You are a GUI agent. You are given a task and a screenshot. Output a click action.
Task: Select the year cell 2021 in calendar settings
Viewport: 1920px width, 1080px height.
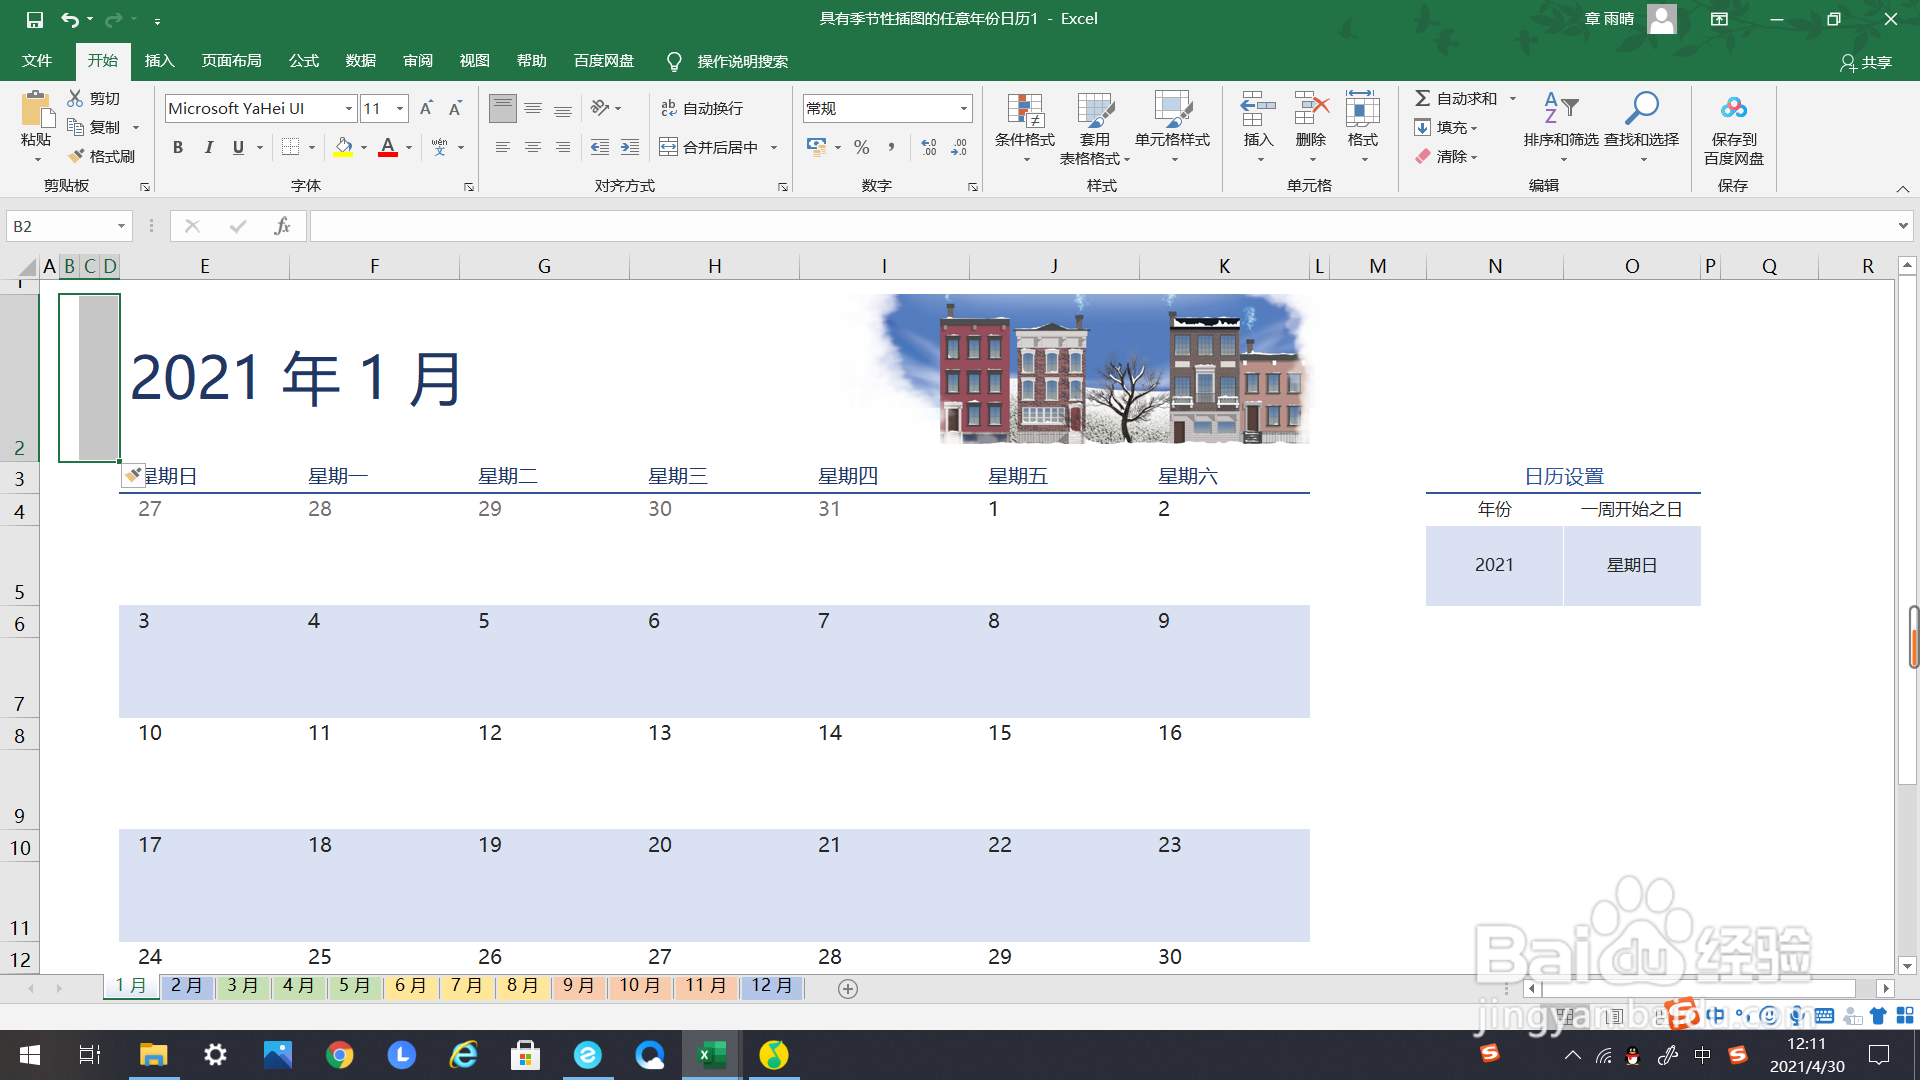click(1494, 565)
